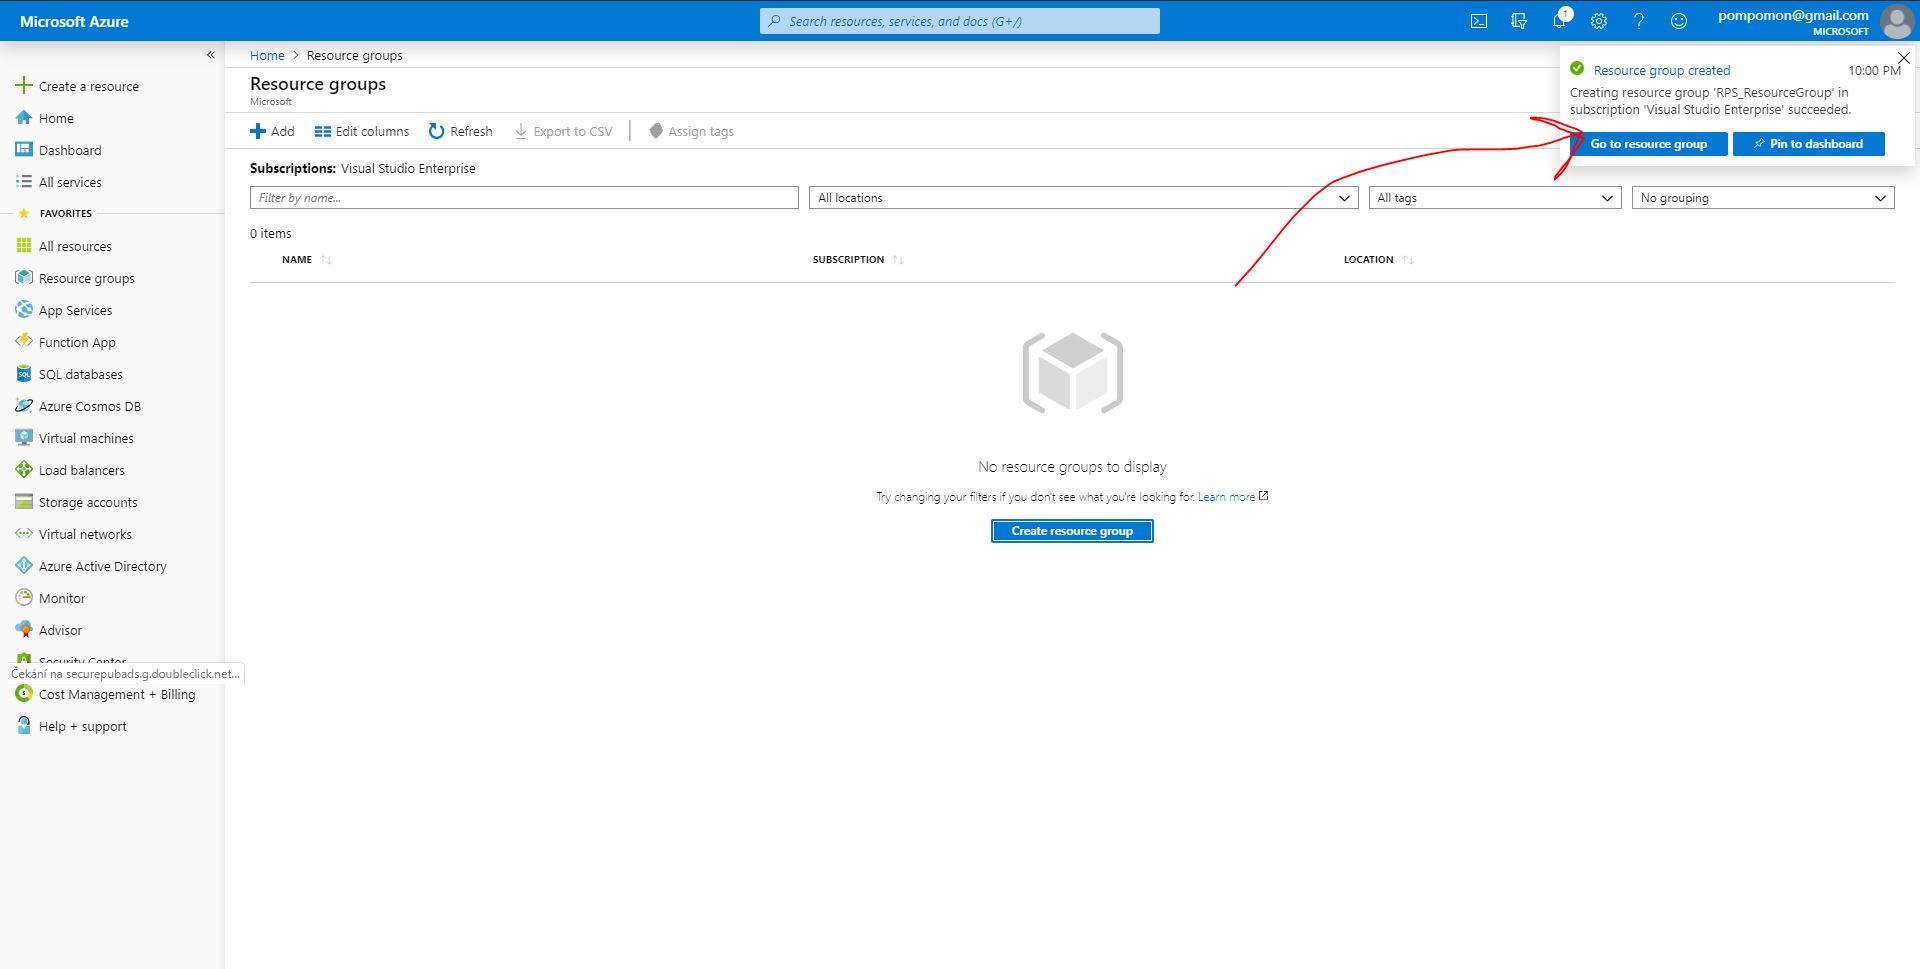The image size is (1920, 969).
Task: Click the Create a resource plus icon
Action: coord(24,85)
